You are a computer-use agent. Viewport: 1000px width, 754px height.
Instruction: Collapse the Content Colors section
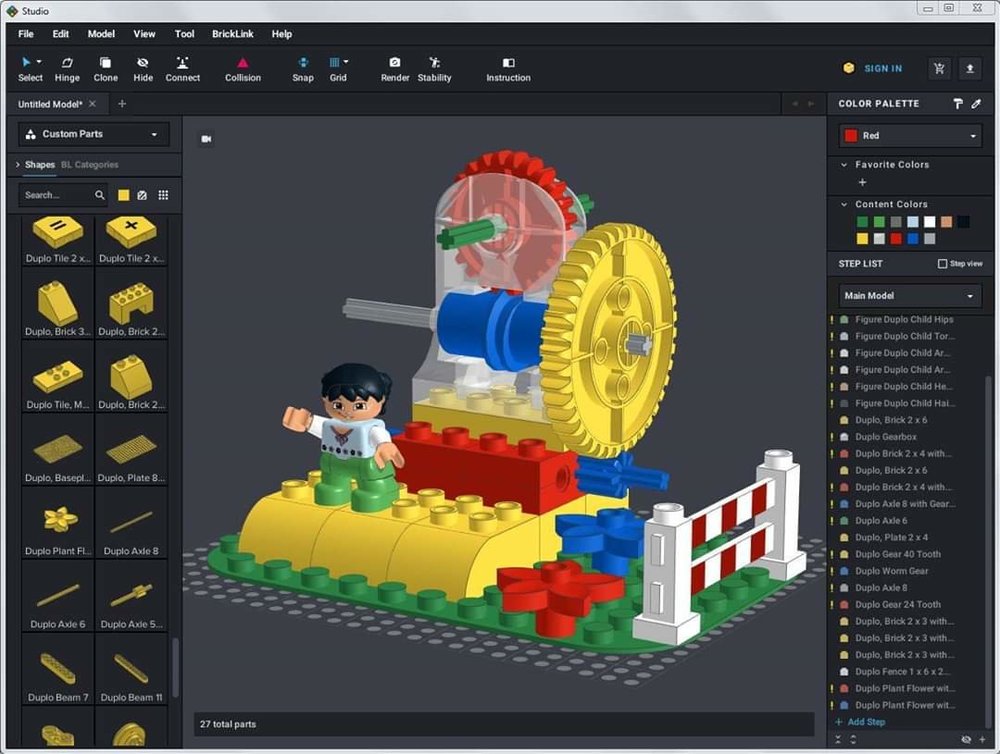(x=844, y=204)
